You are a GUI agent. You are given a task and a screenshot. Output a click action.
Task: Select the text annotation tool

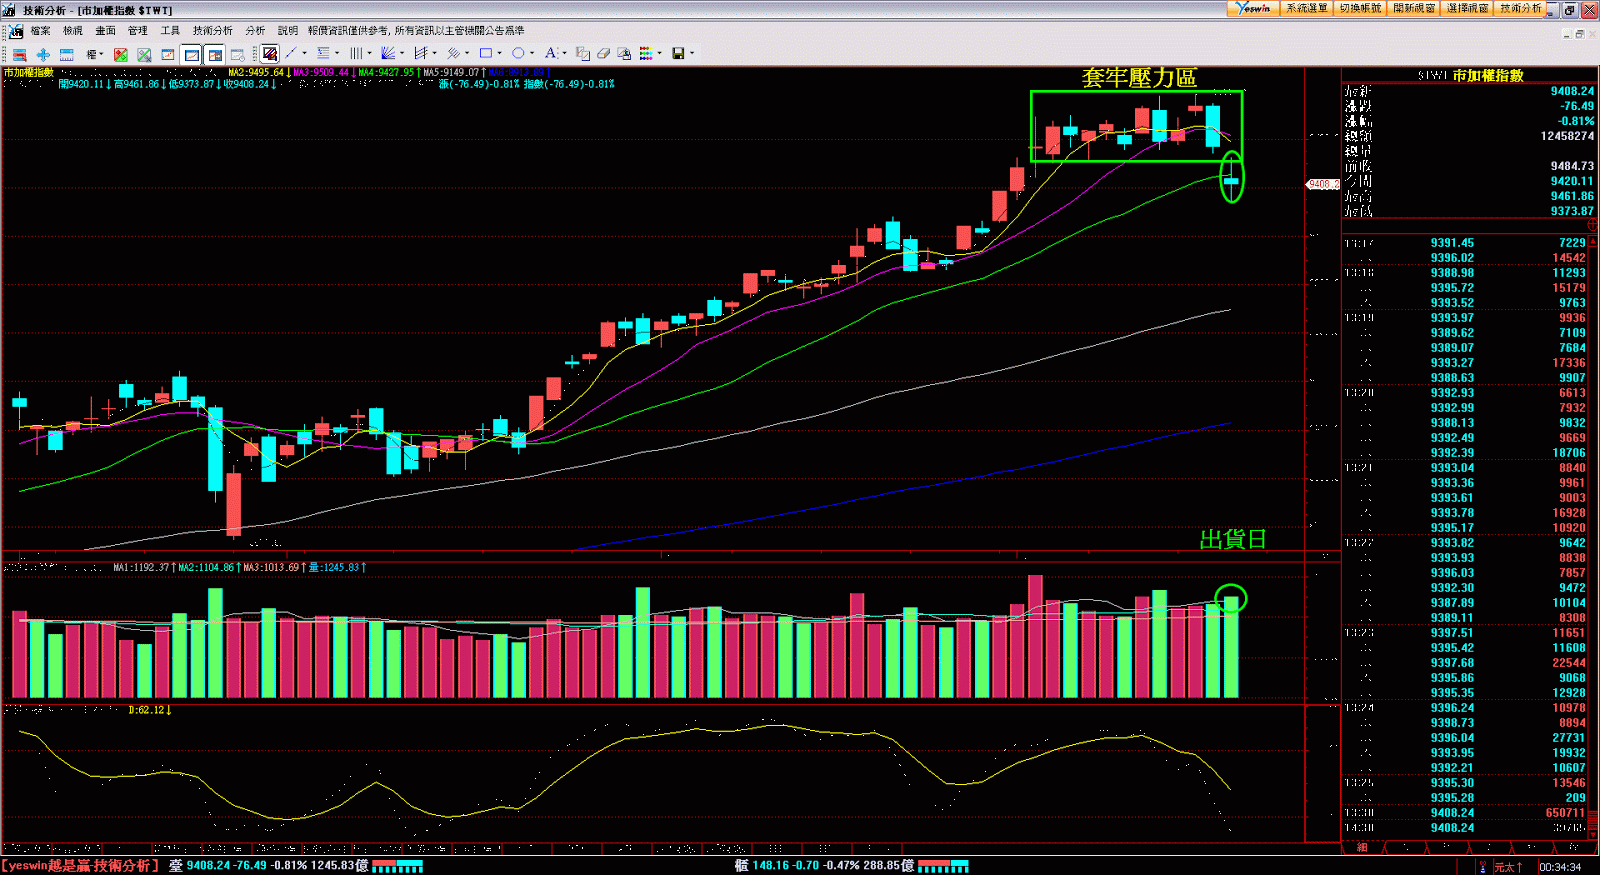(551, 54)
